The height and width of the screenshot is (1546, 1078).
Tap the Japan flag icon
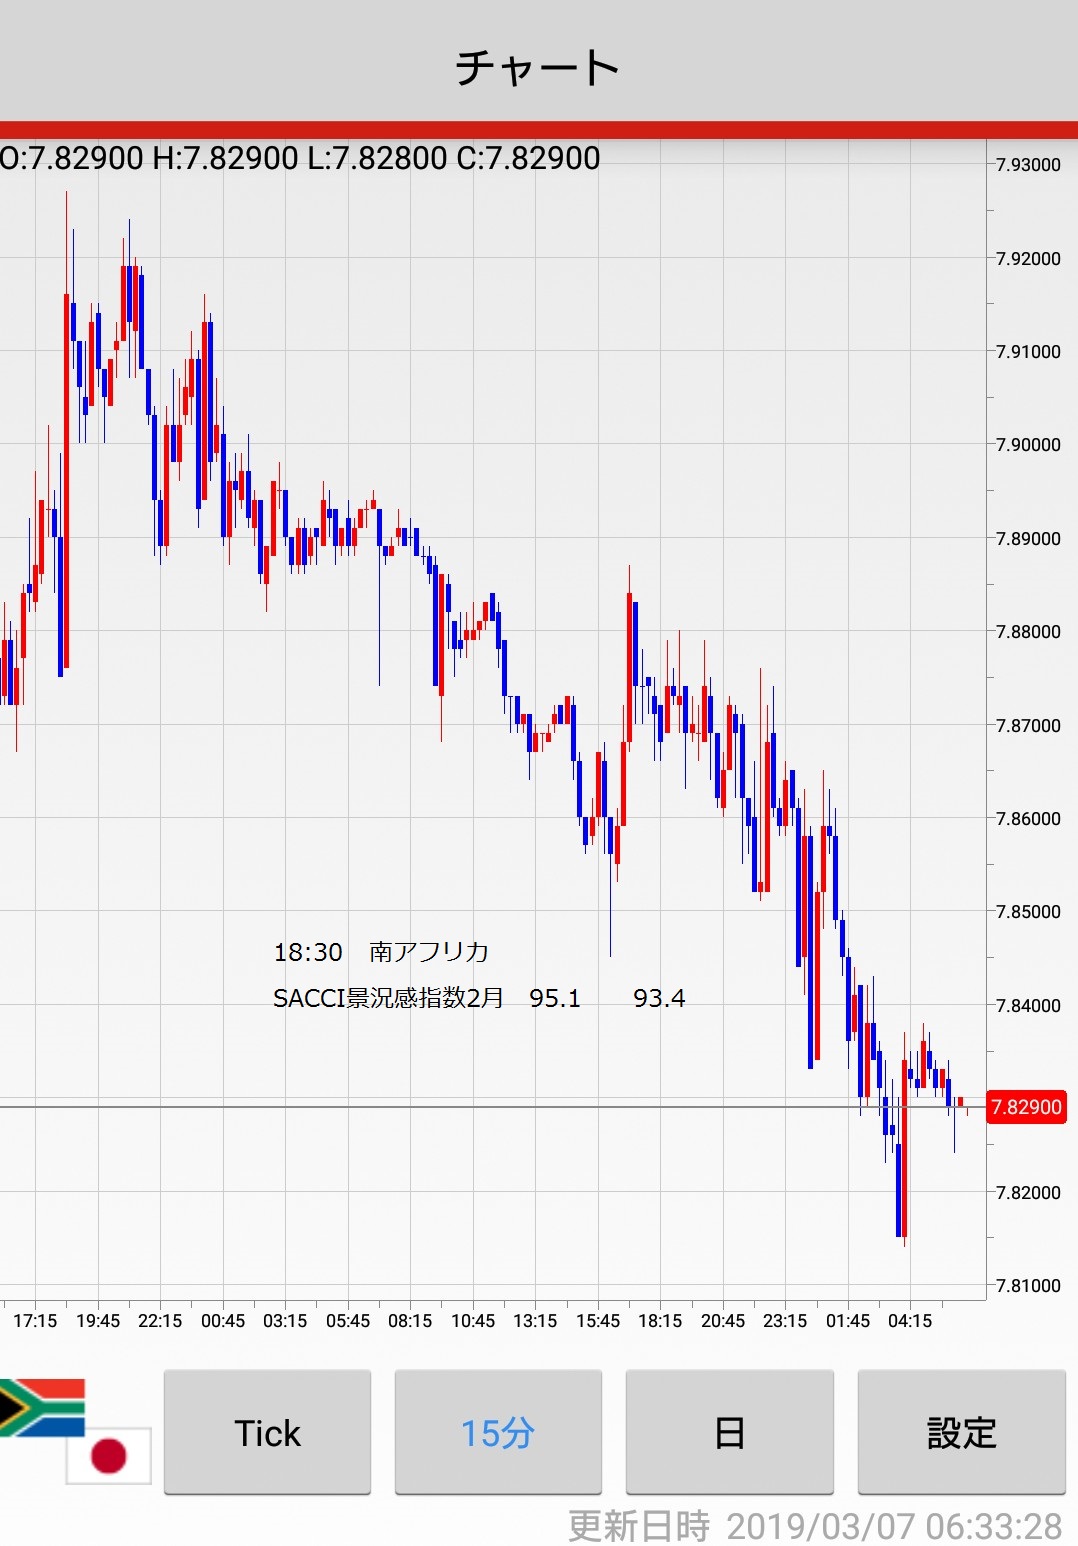(109, 1455)
